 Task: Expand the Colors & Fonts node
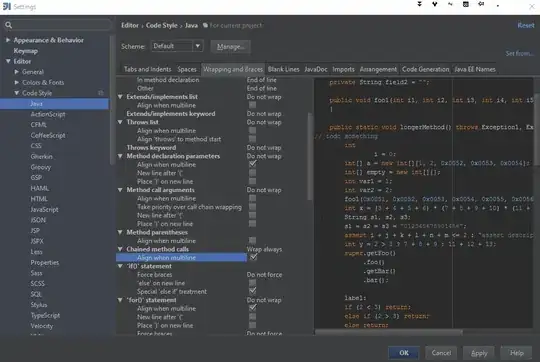[16, 82]
